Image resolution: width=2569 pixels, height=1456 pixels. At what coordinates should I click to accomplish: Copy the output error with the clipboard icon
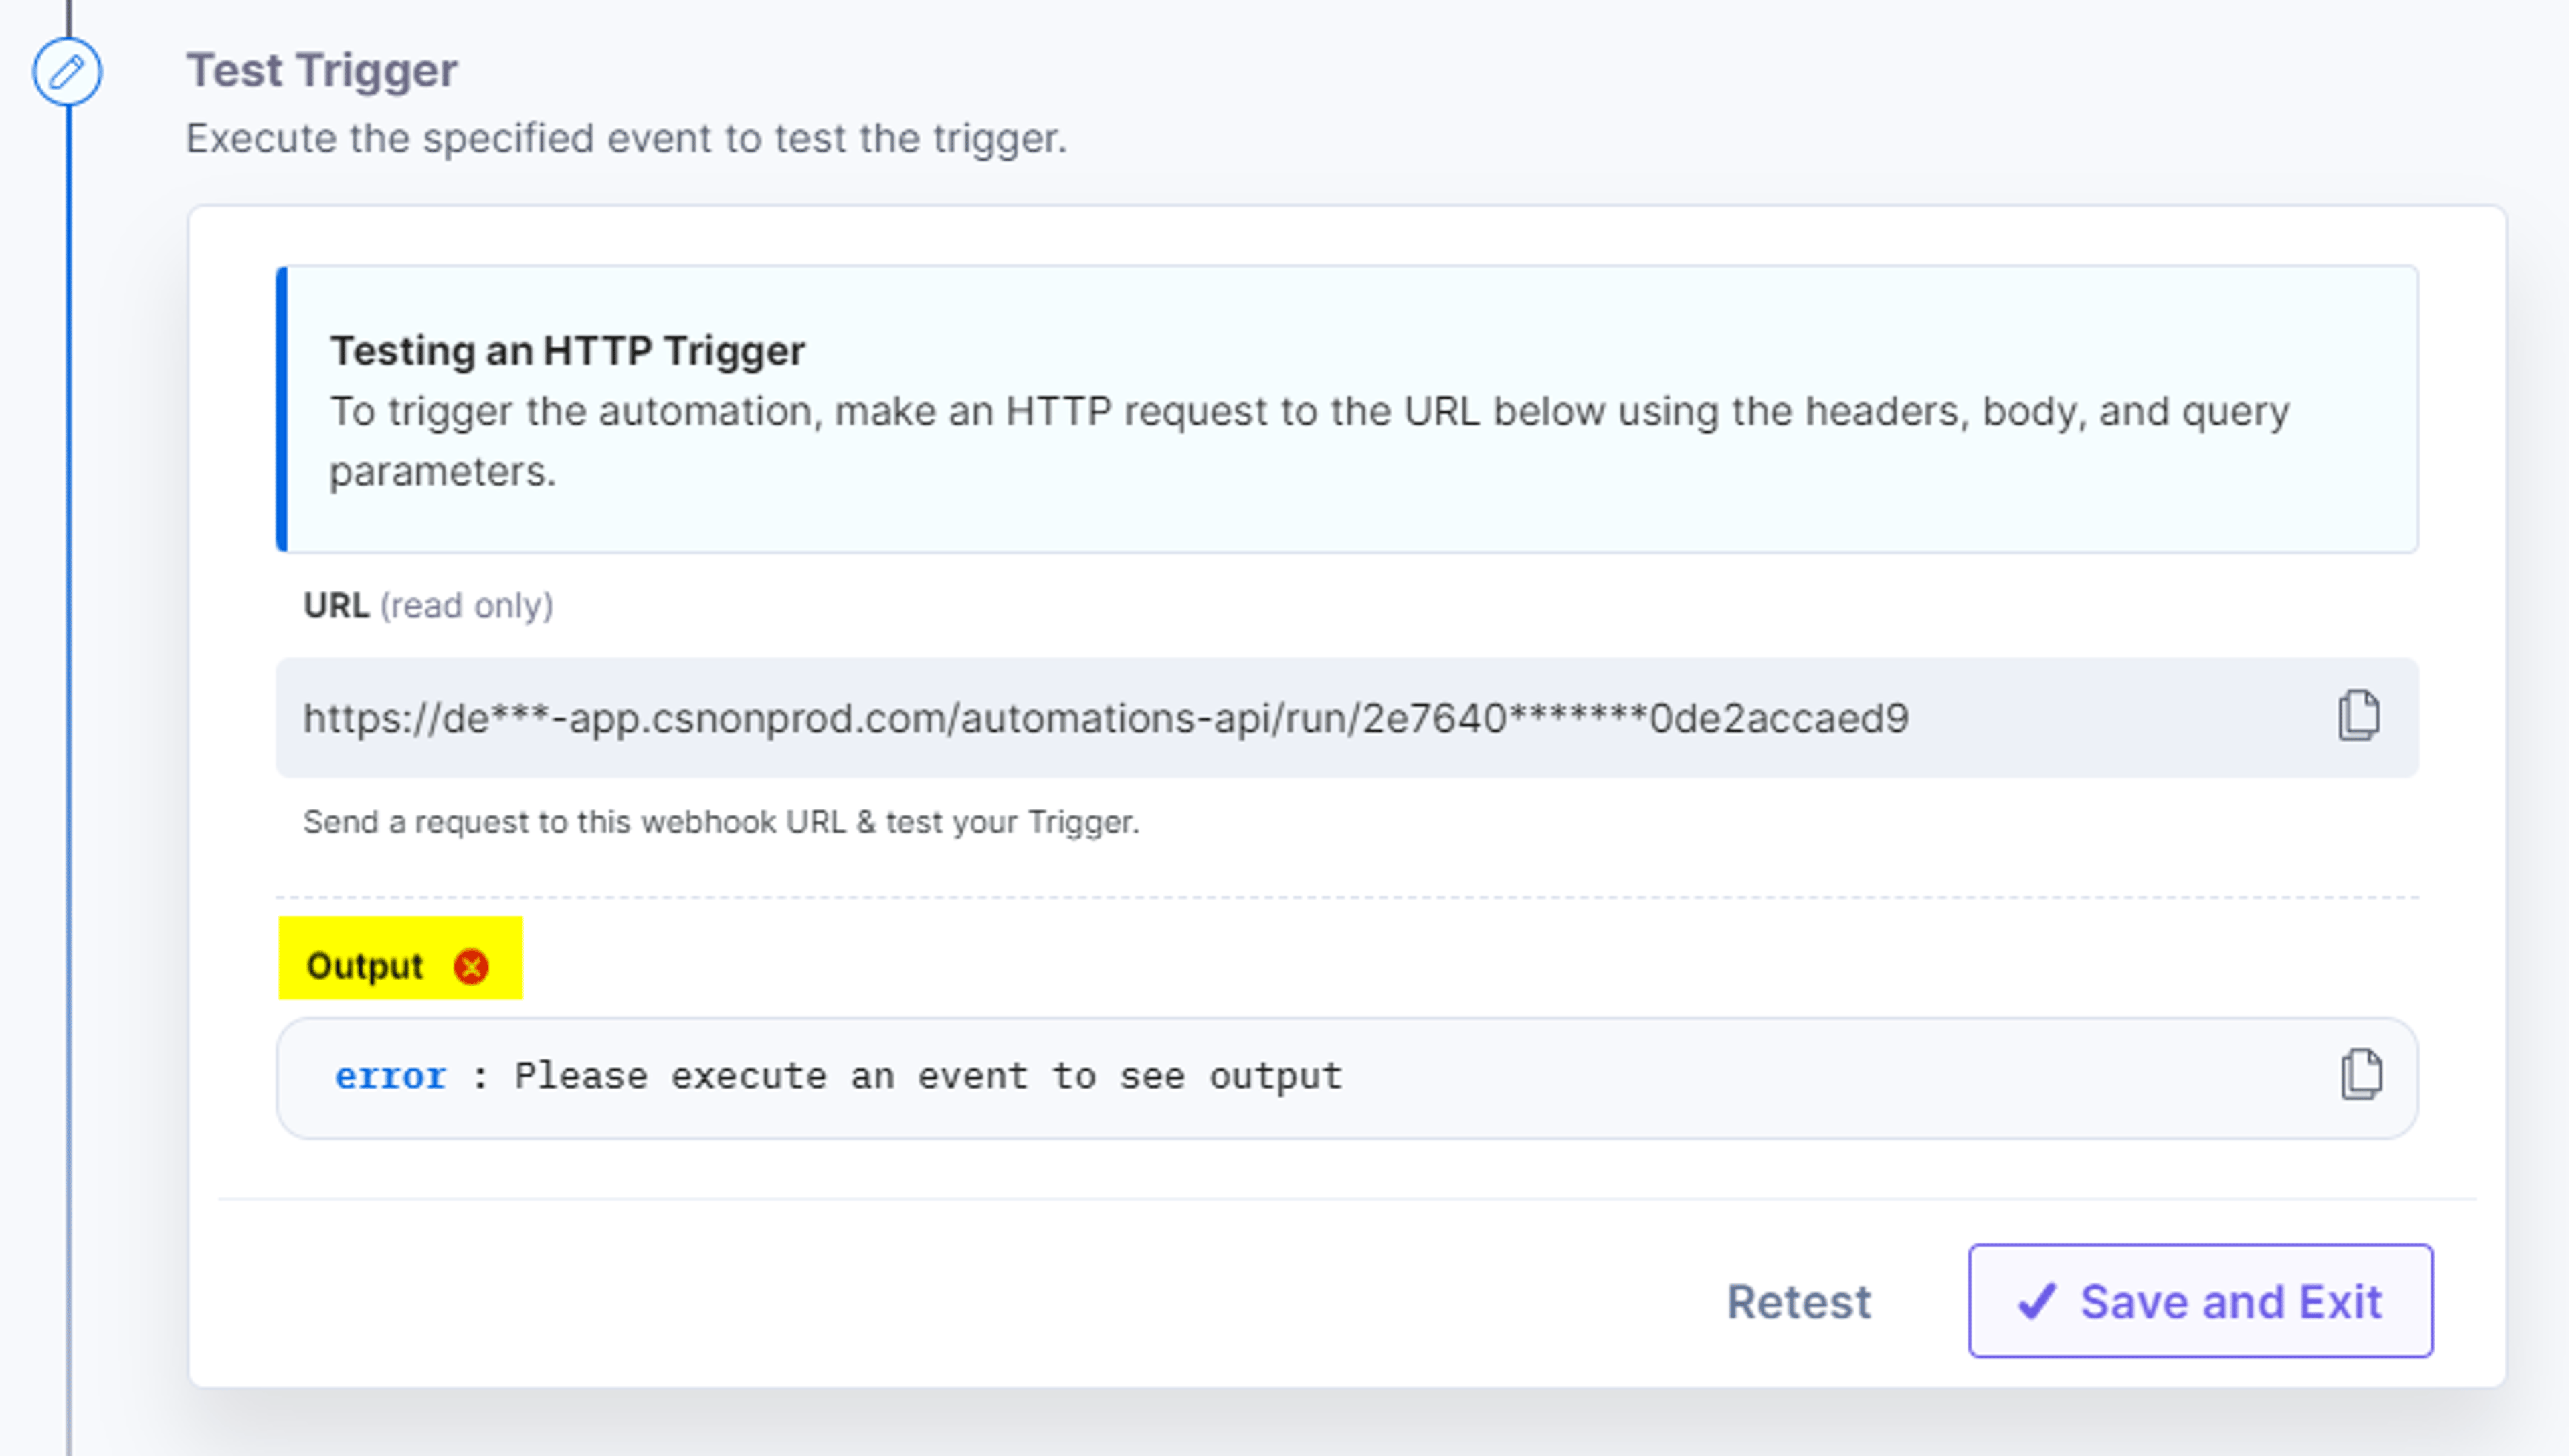pos(2360,1075)
